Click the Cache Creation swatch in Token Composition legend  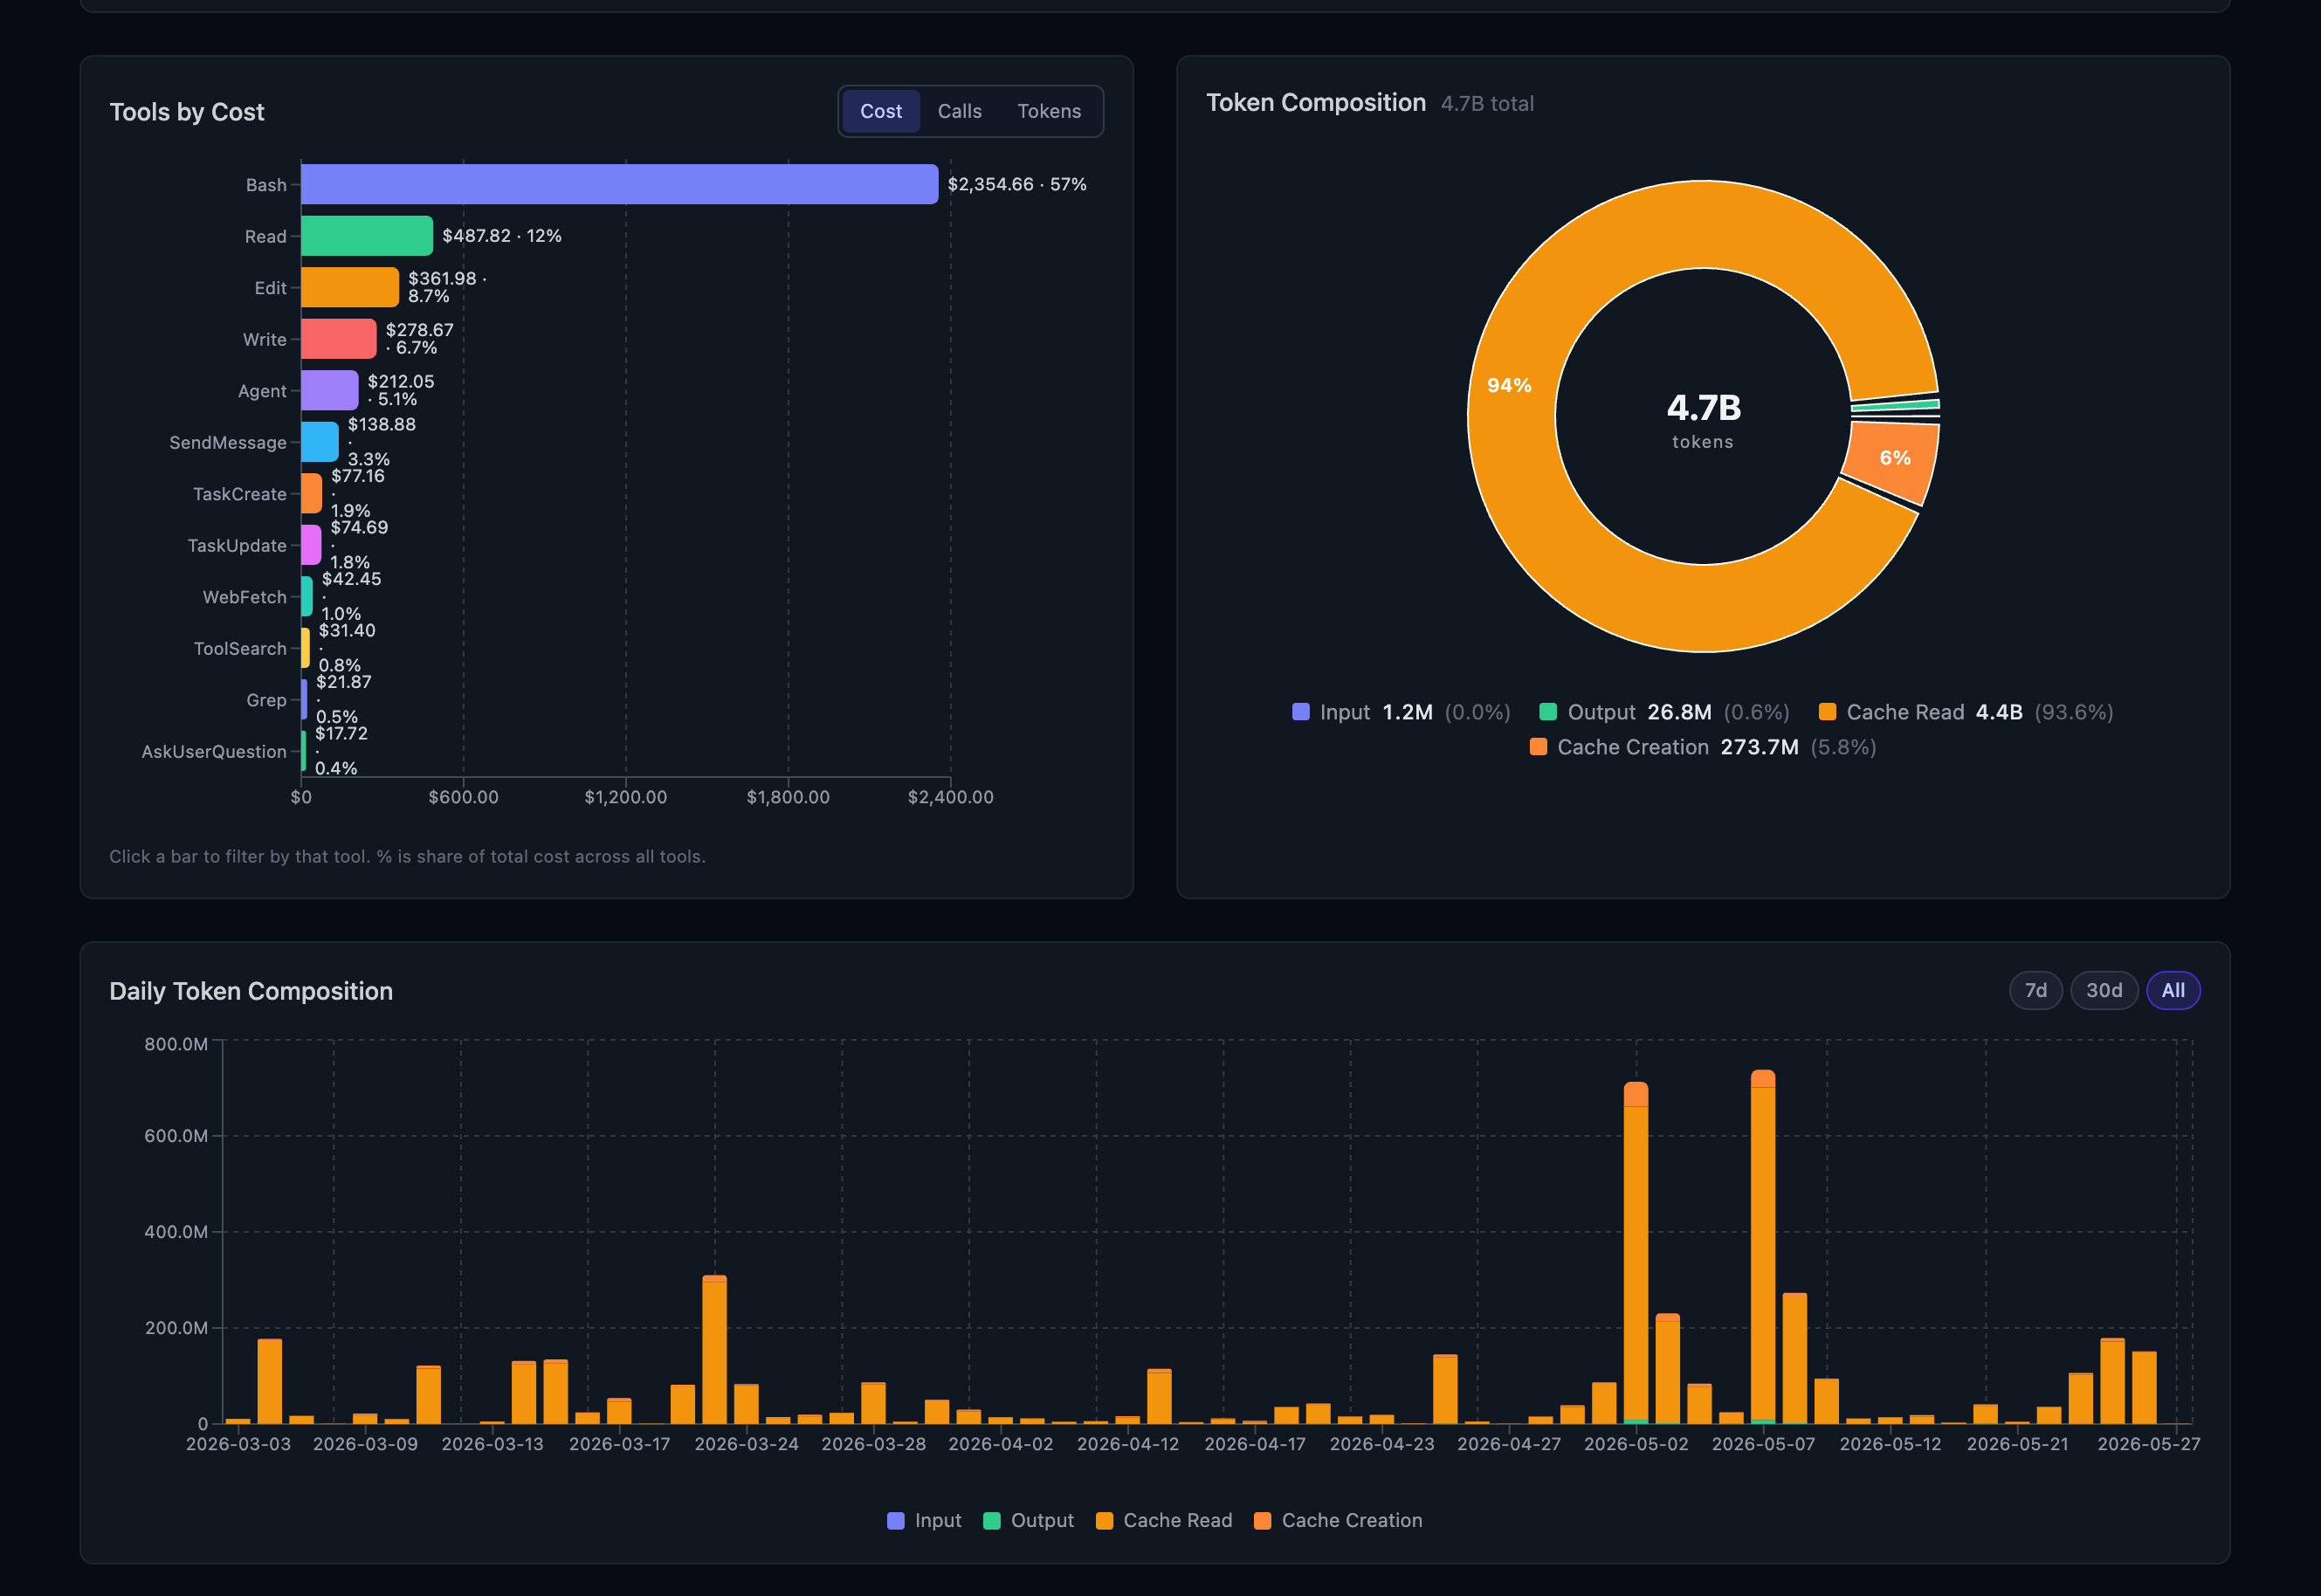[1538, 747]
